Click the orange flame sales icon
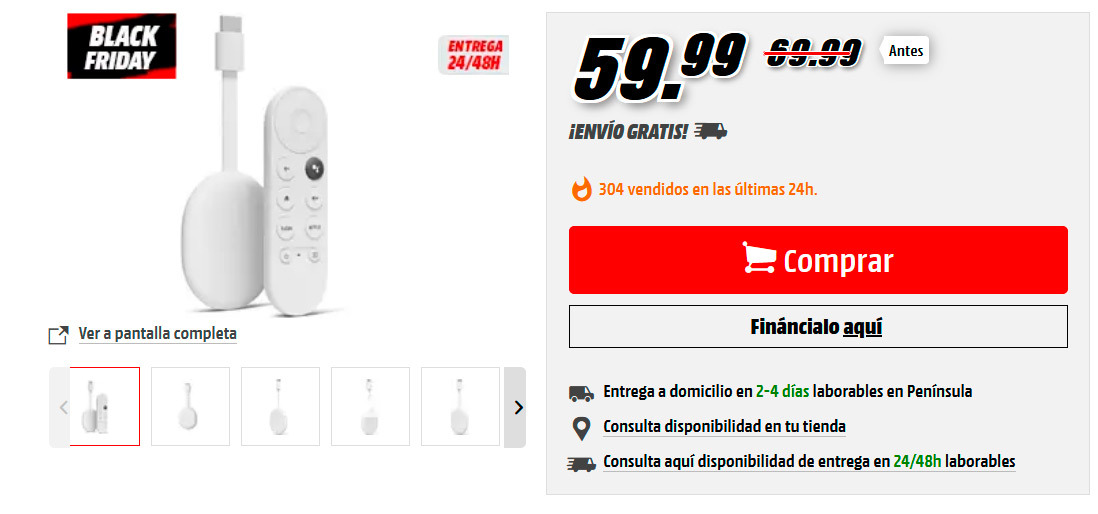Viewport: 1098px width, 514px height. click(x=581, y=189)
